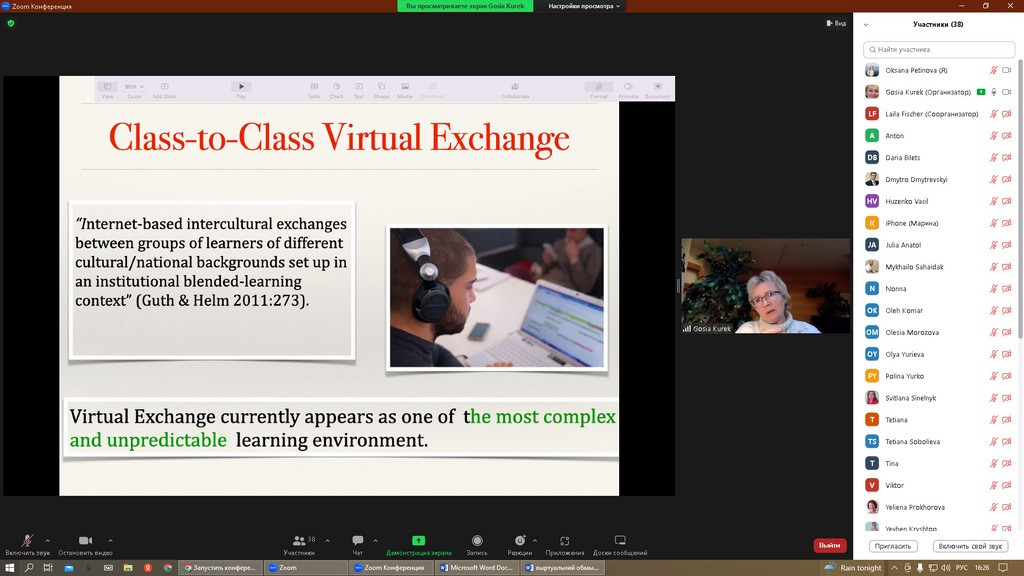This screenshot has height=576, width=1024.
Task: Open Приложения apps panel
Action: coord(564,545)
